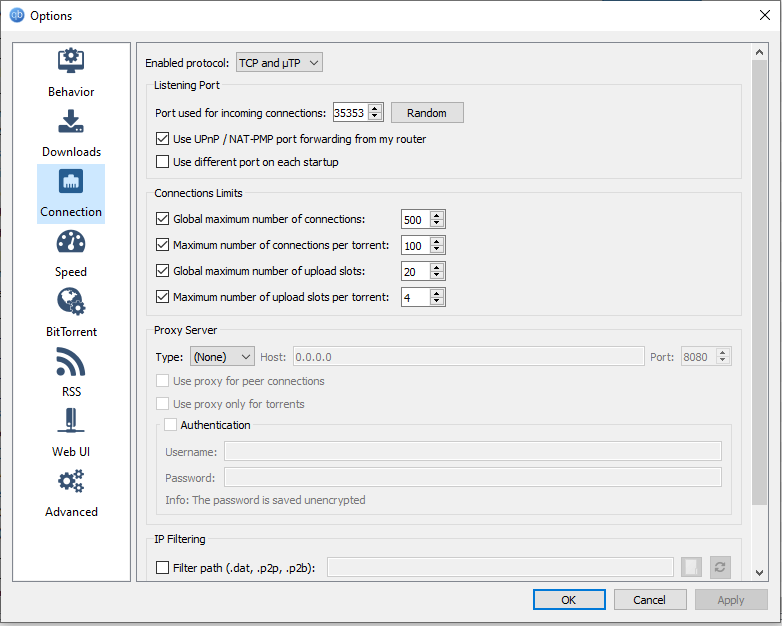Viewport: 782px width, 626px height.
Task: Decrease incoming port number
Action: (x=375, y=116)
